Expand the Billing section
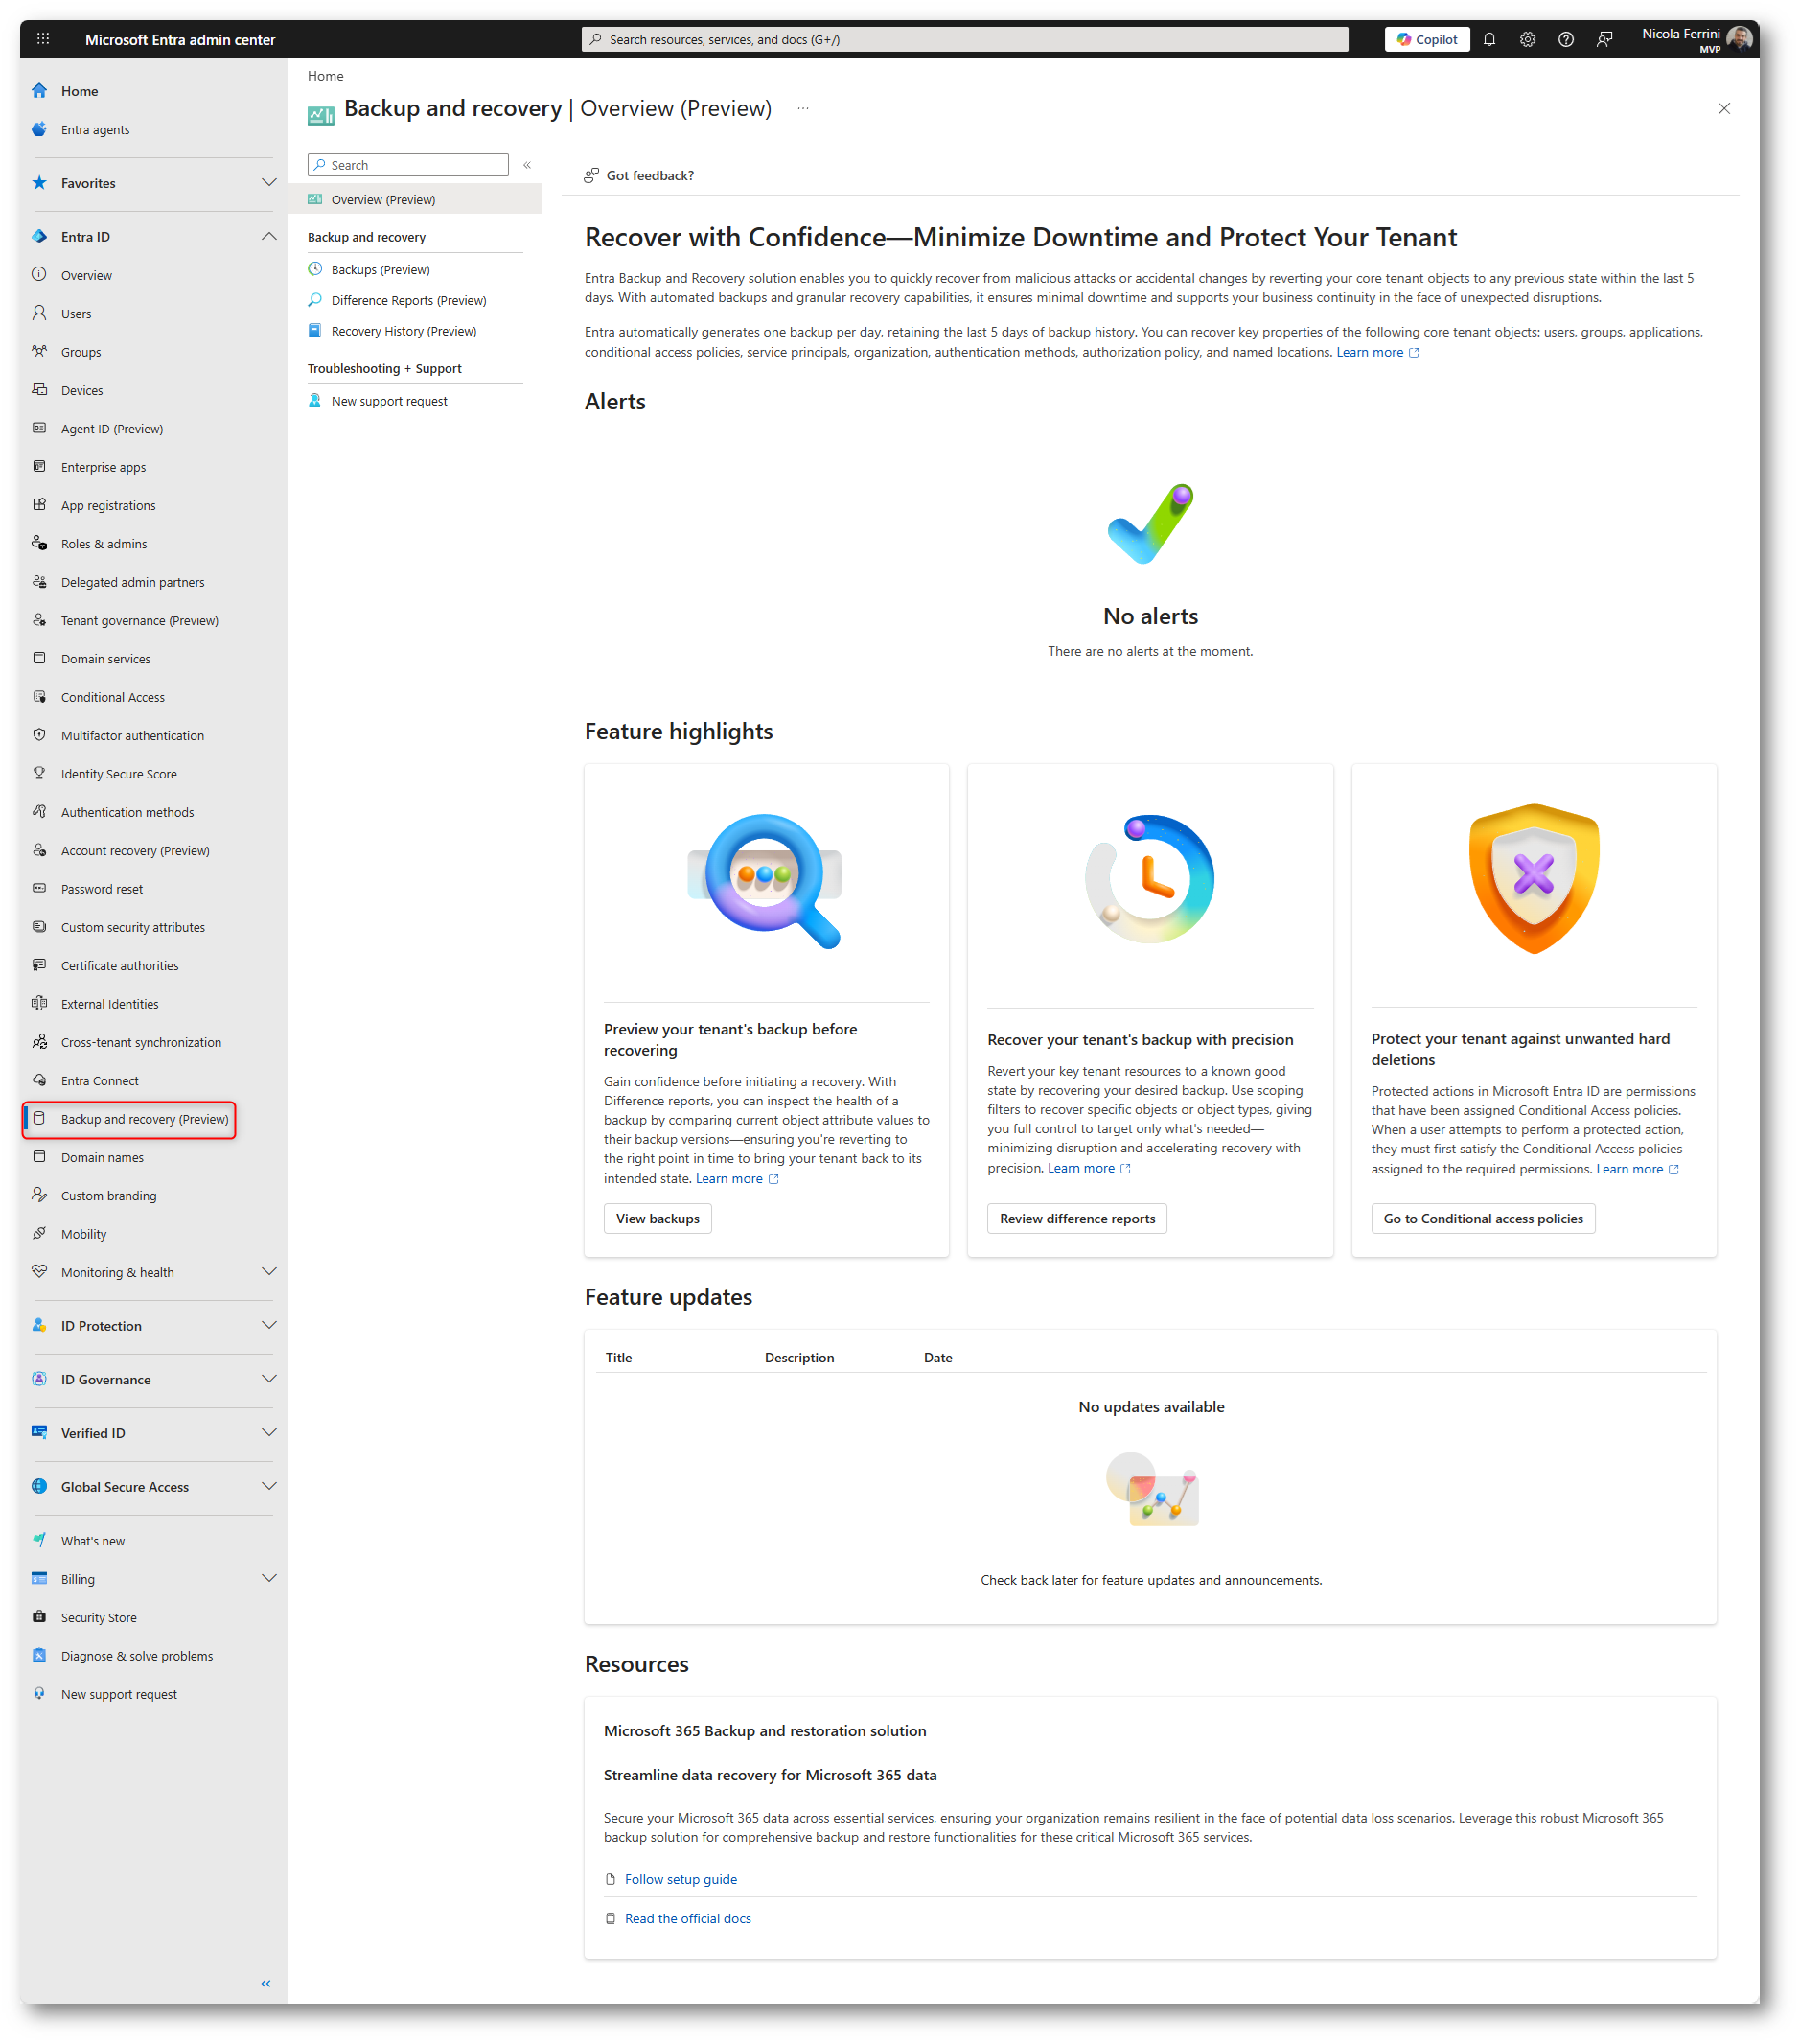The height and width of the screenshot is (2044, 1800). (269, 1579)
